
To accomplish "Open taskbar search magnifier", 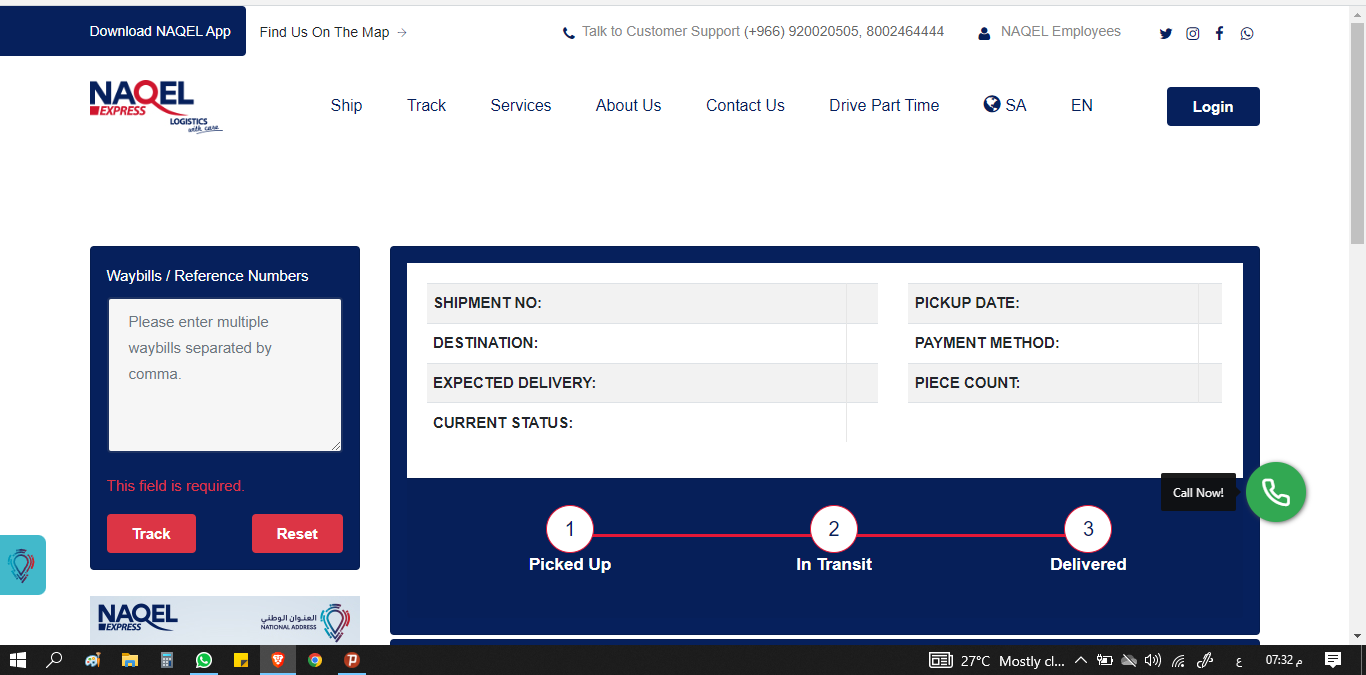I will pyautogui.click(x=54, y=660).
